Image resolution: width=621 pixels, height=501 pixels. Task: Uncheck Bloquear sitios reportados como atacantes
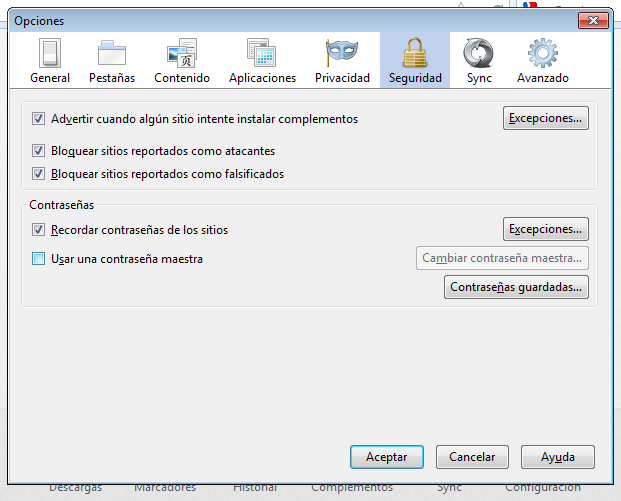point(38,150)
